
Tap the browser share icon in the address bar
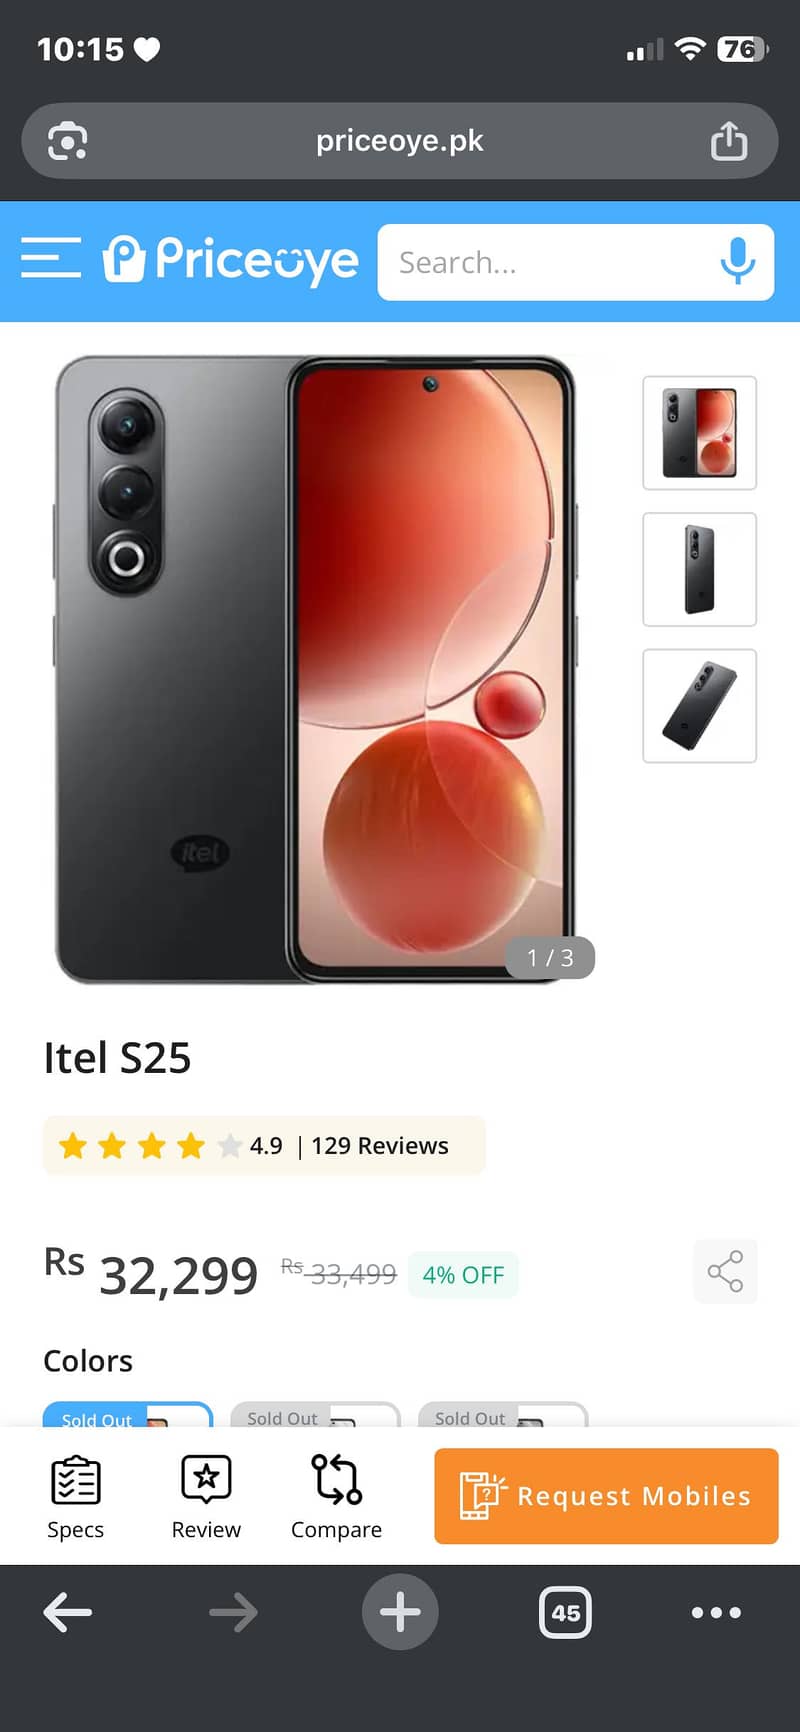point(729,141)
